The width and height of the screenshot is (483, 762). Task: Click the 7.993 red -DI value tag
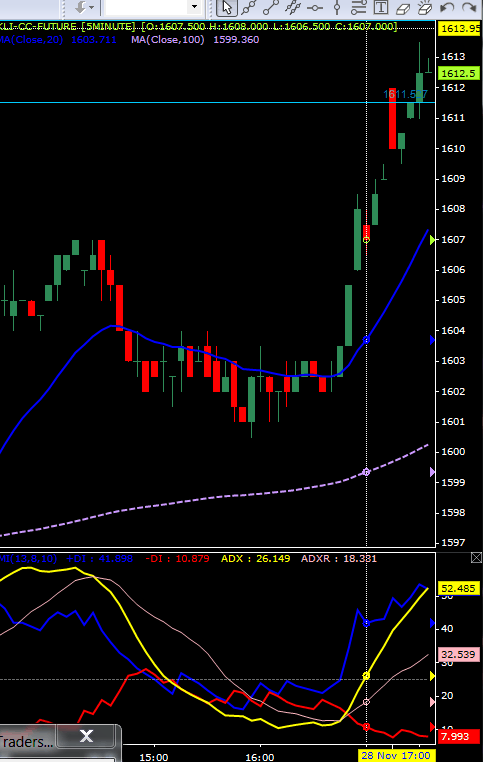click(459, 736)
